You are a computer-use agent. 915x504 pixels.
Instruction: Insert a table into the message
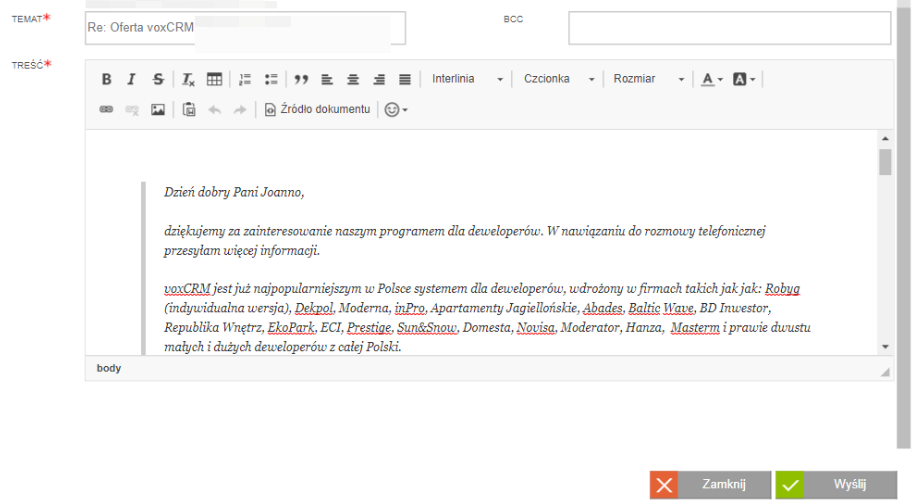tap(214, 79)
